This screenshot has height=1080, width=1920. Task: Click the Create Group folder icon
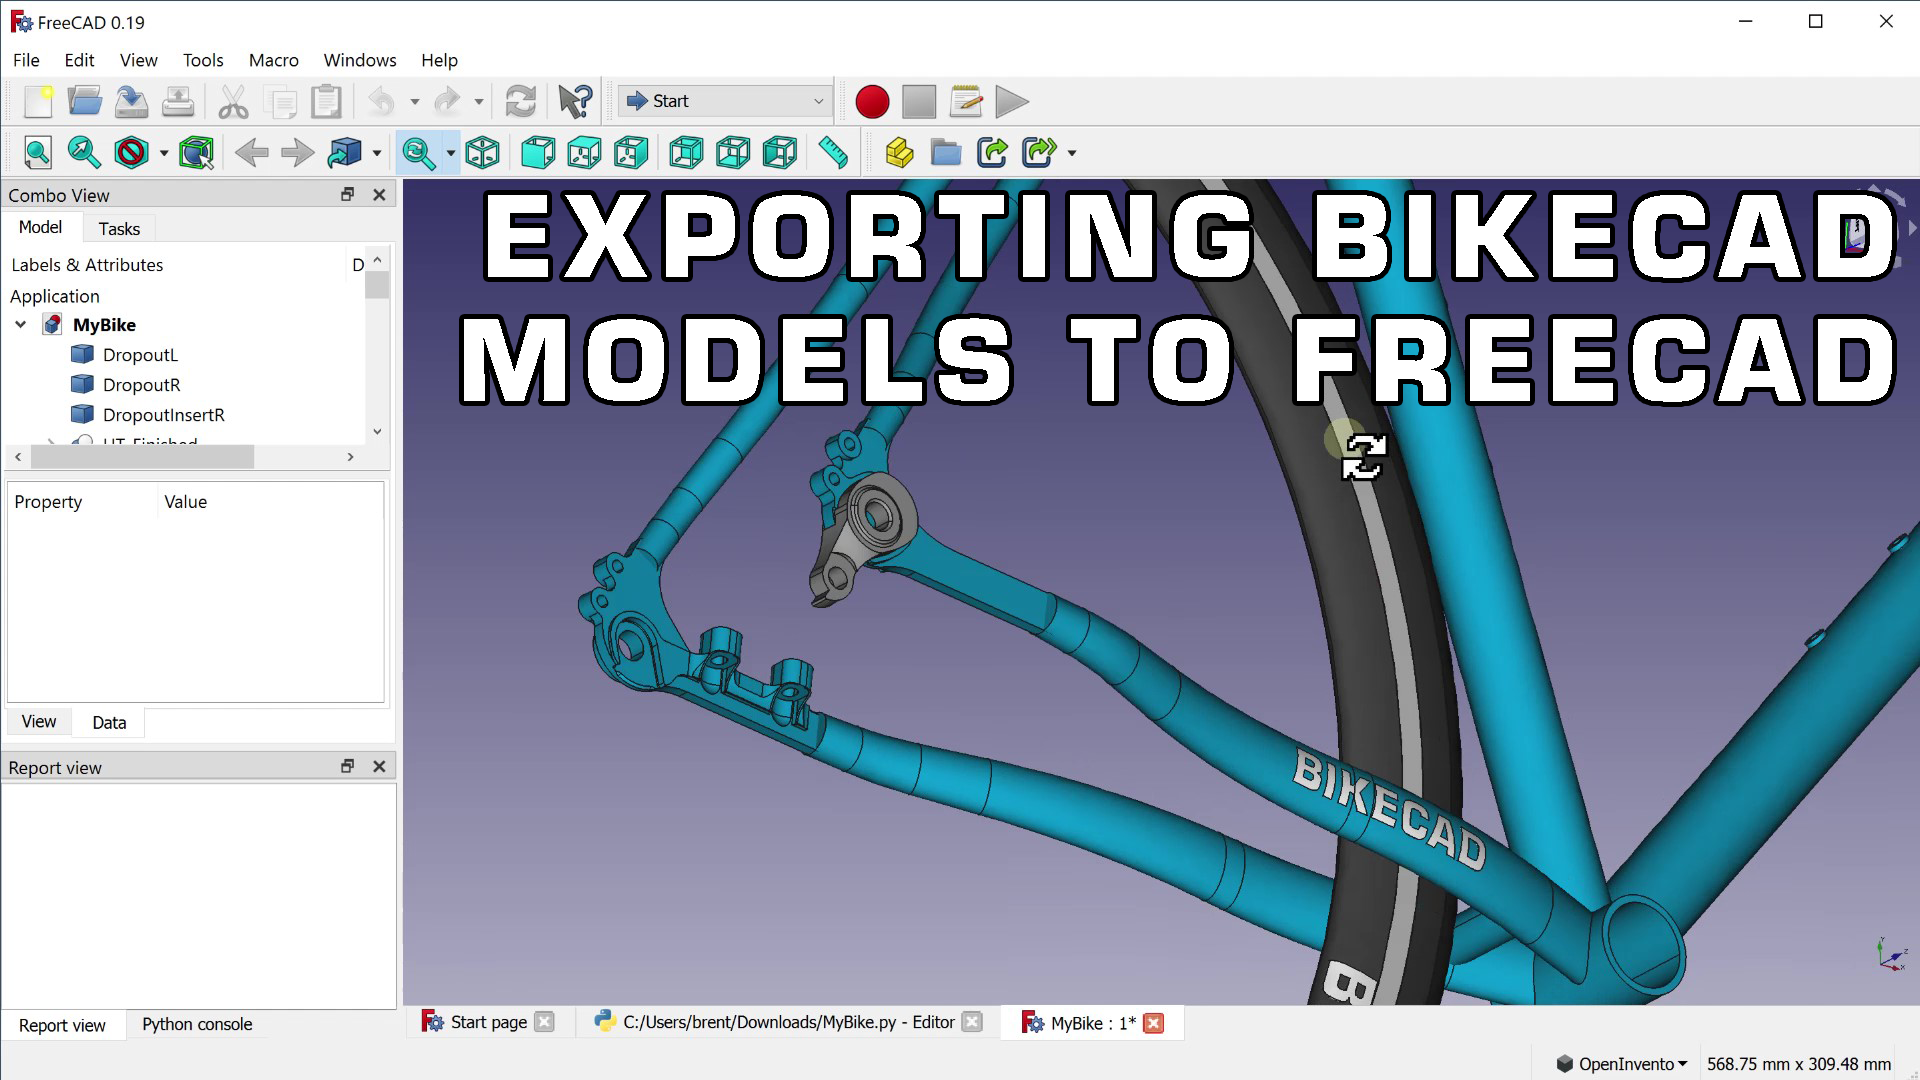click(x=945, y=153)
